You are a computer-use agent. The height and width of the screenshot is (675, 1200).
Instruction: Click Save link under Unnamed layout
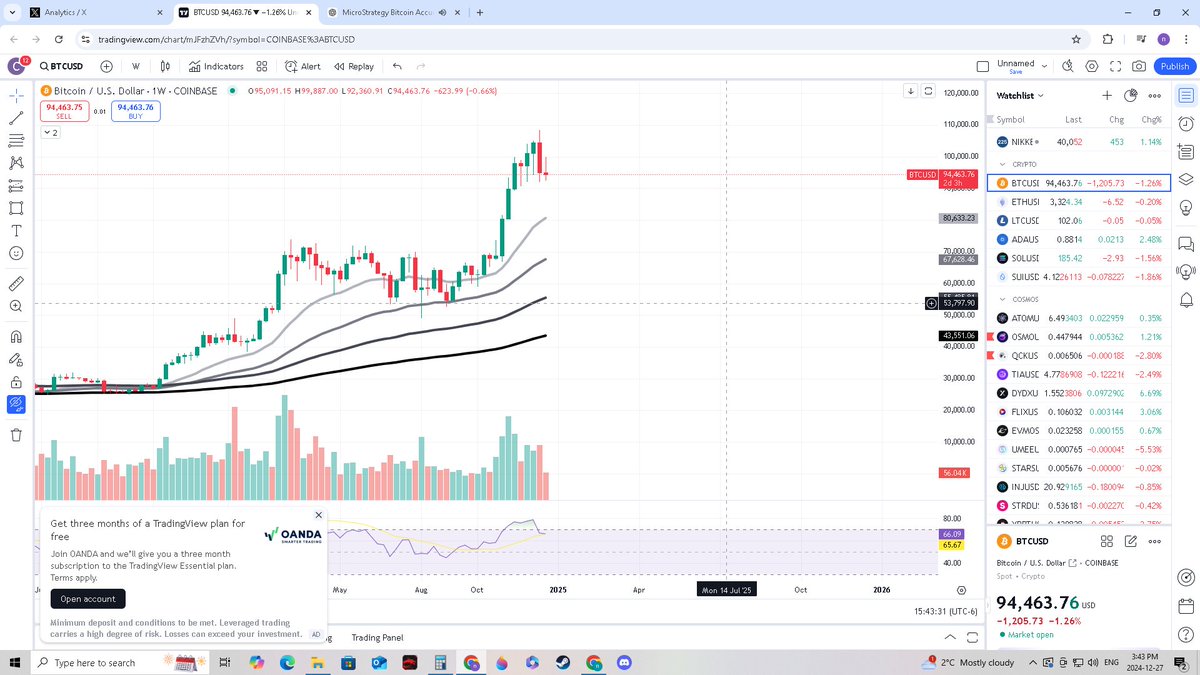1015,72
